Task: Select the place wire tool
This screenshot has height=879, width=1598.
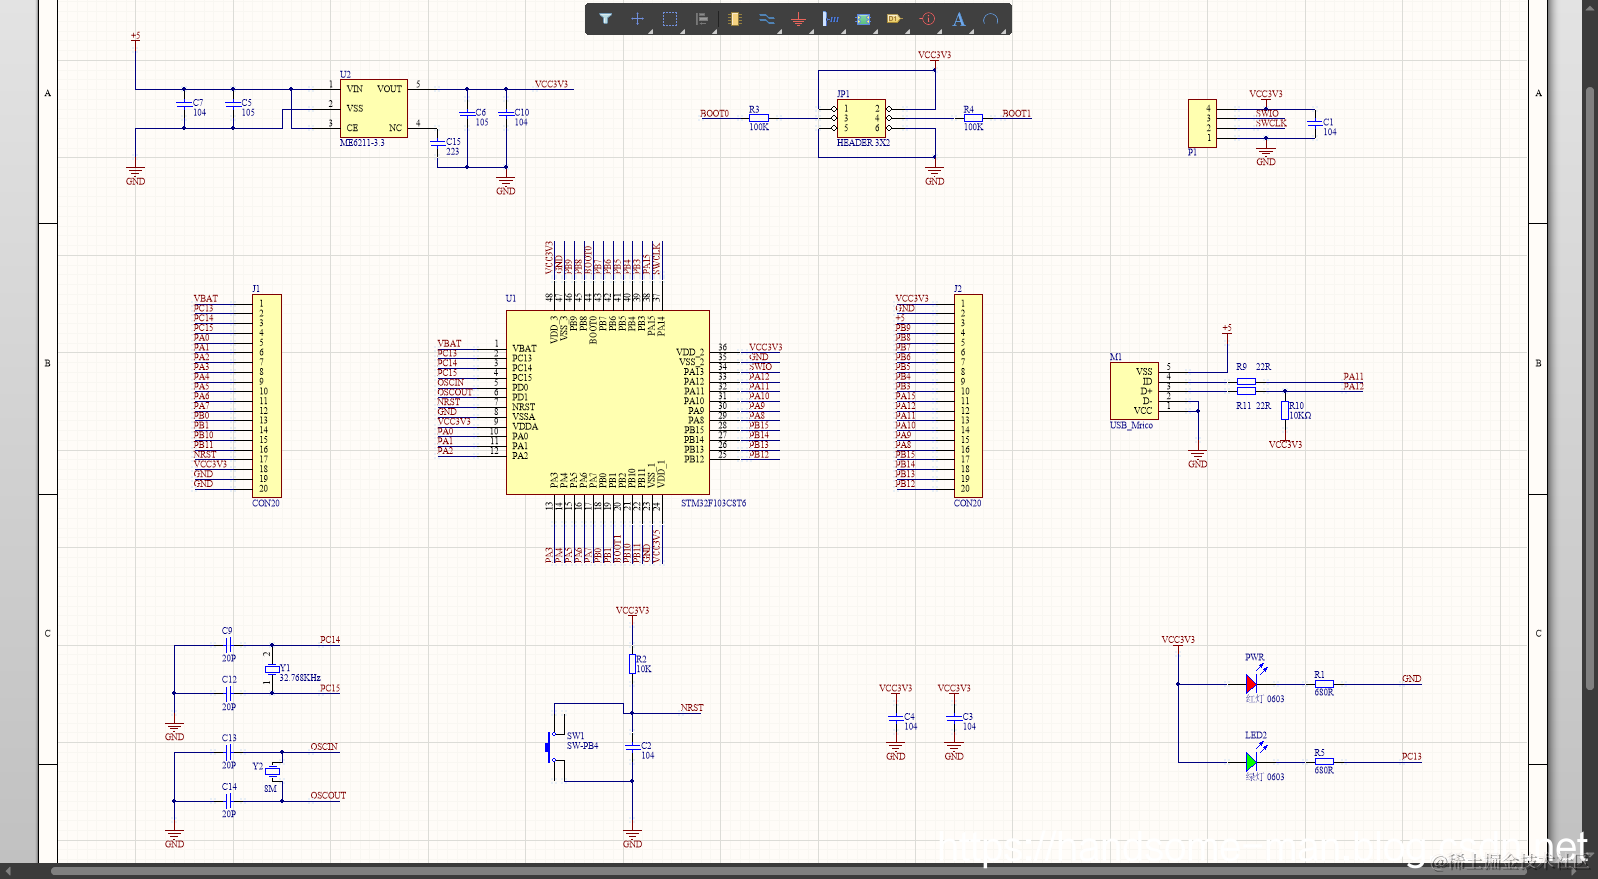Action: tap(767, 19)
